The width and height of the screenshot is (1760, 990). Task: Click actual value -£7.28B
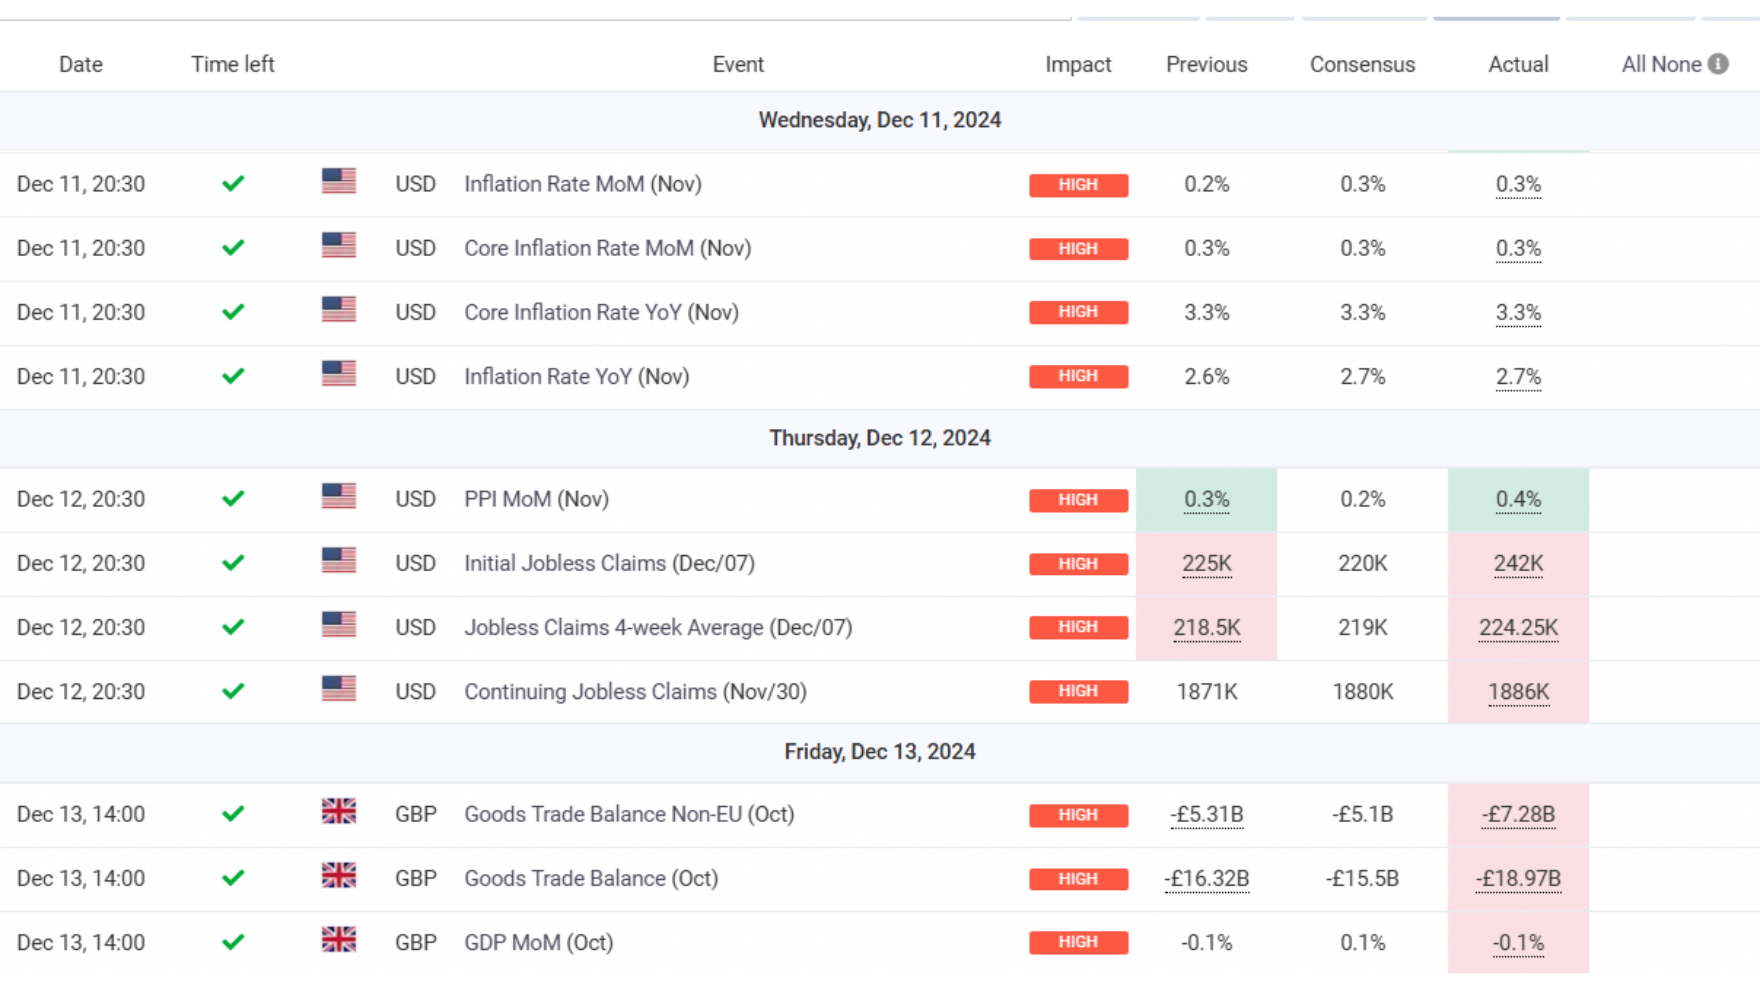click(x=1518, y=814)
